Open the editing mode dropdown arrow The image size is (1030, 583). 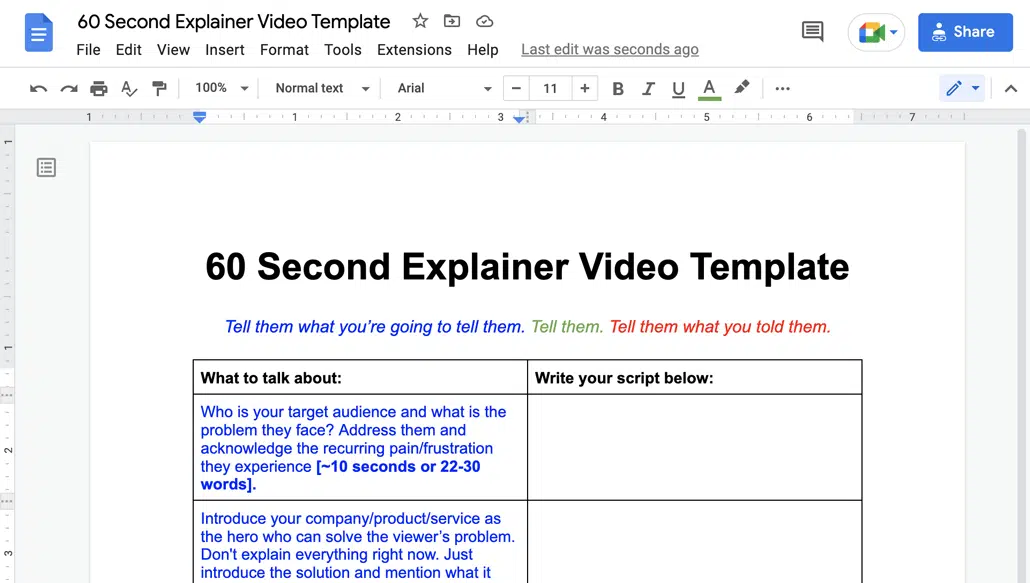[974, 88]
